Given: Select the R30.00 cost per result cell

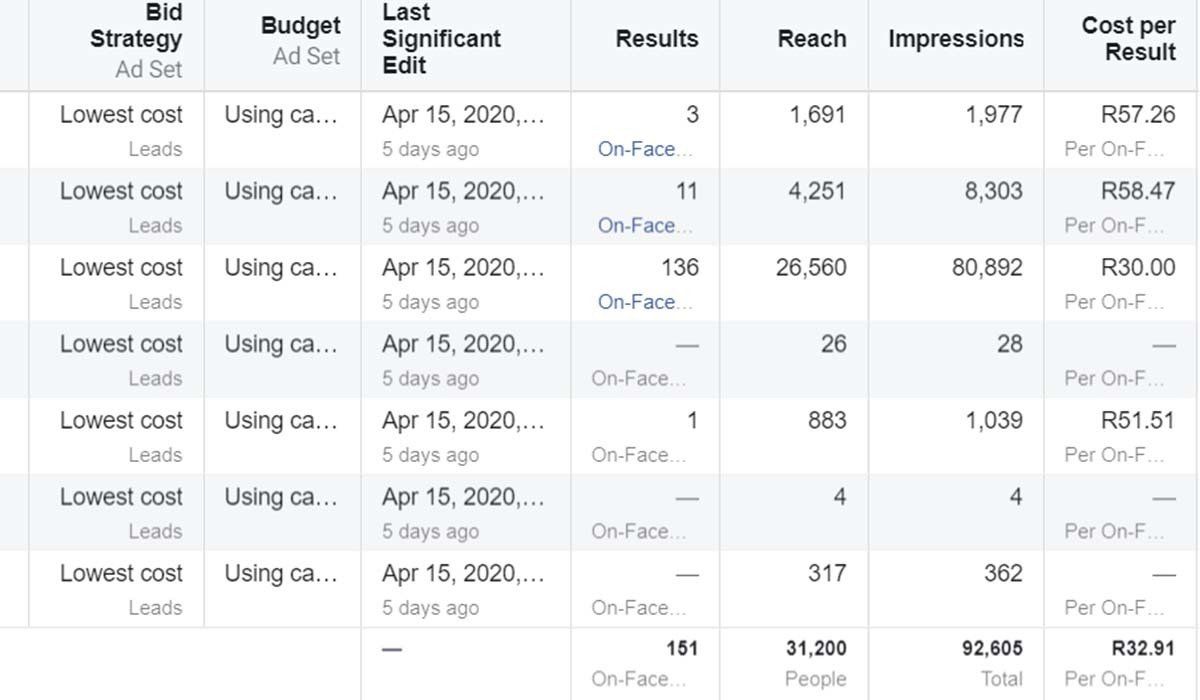Looking at the screenshot, I should [1138, 268].
